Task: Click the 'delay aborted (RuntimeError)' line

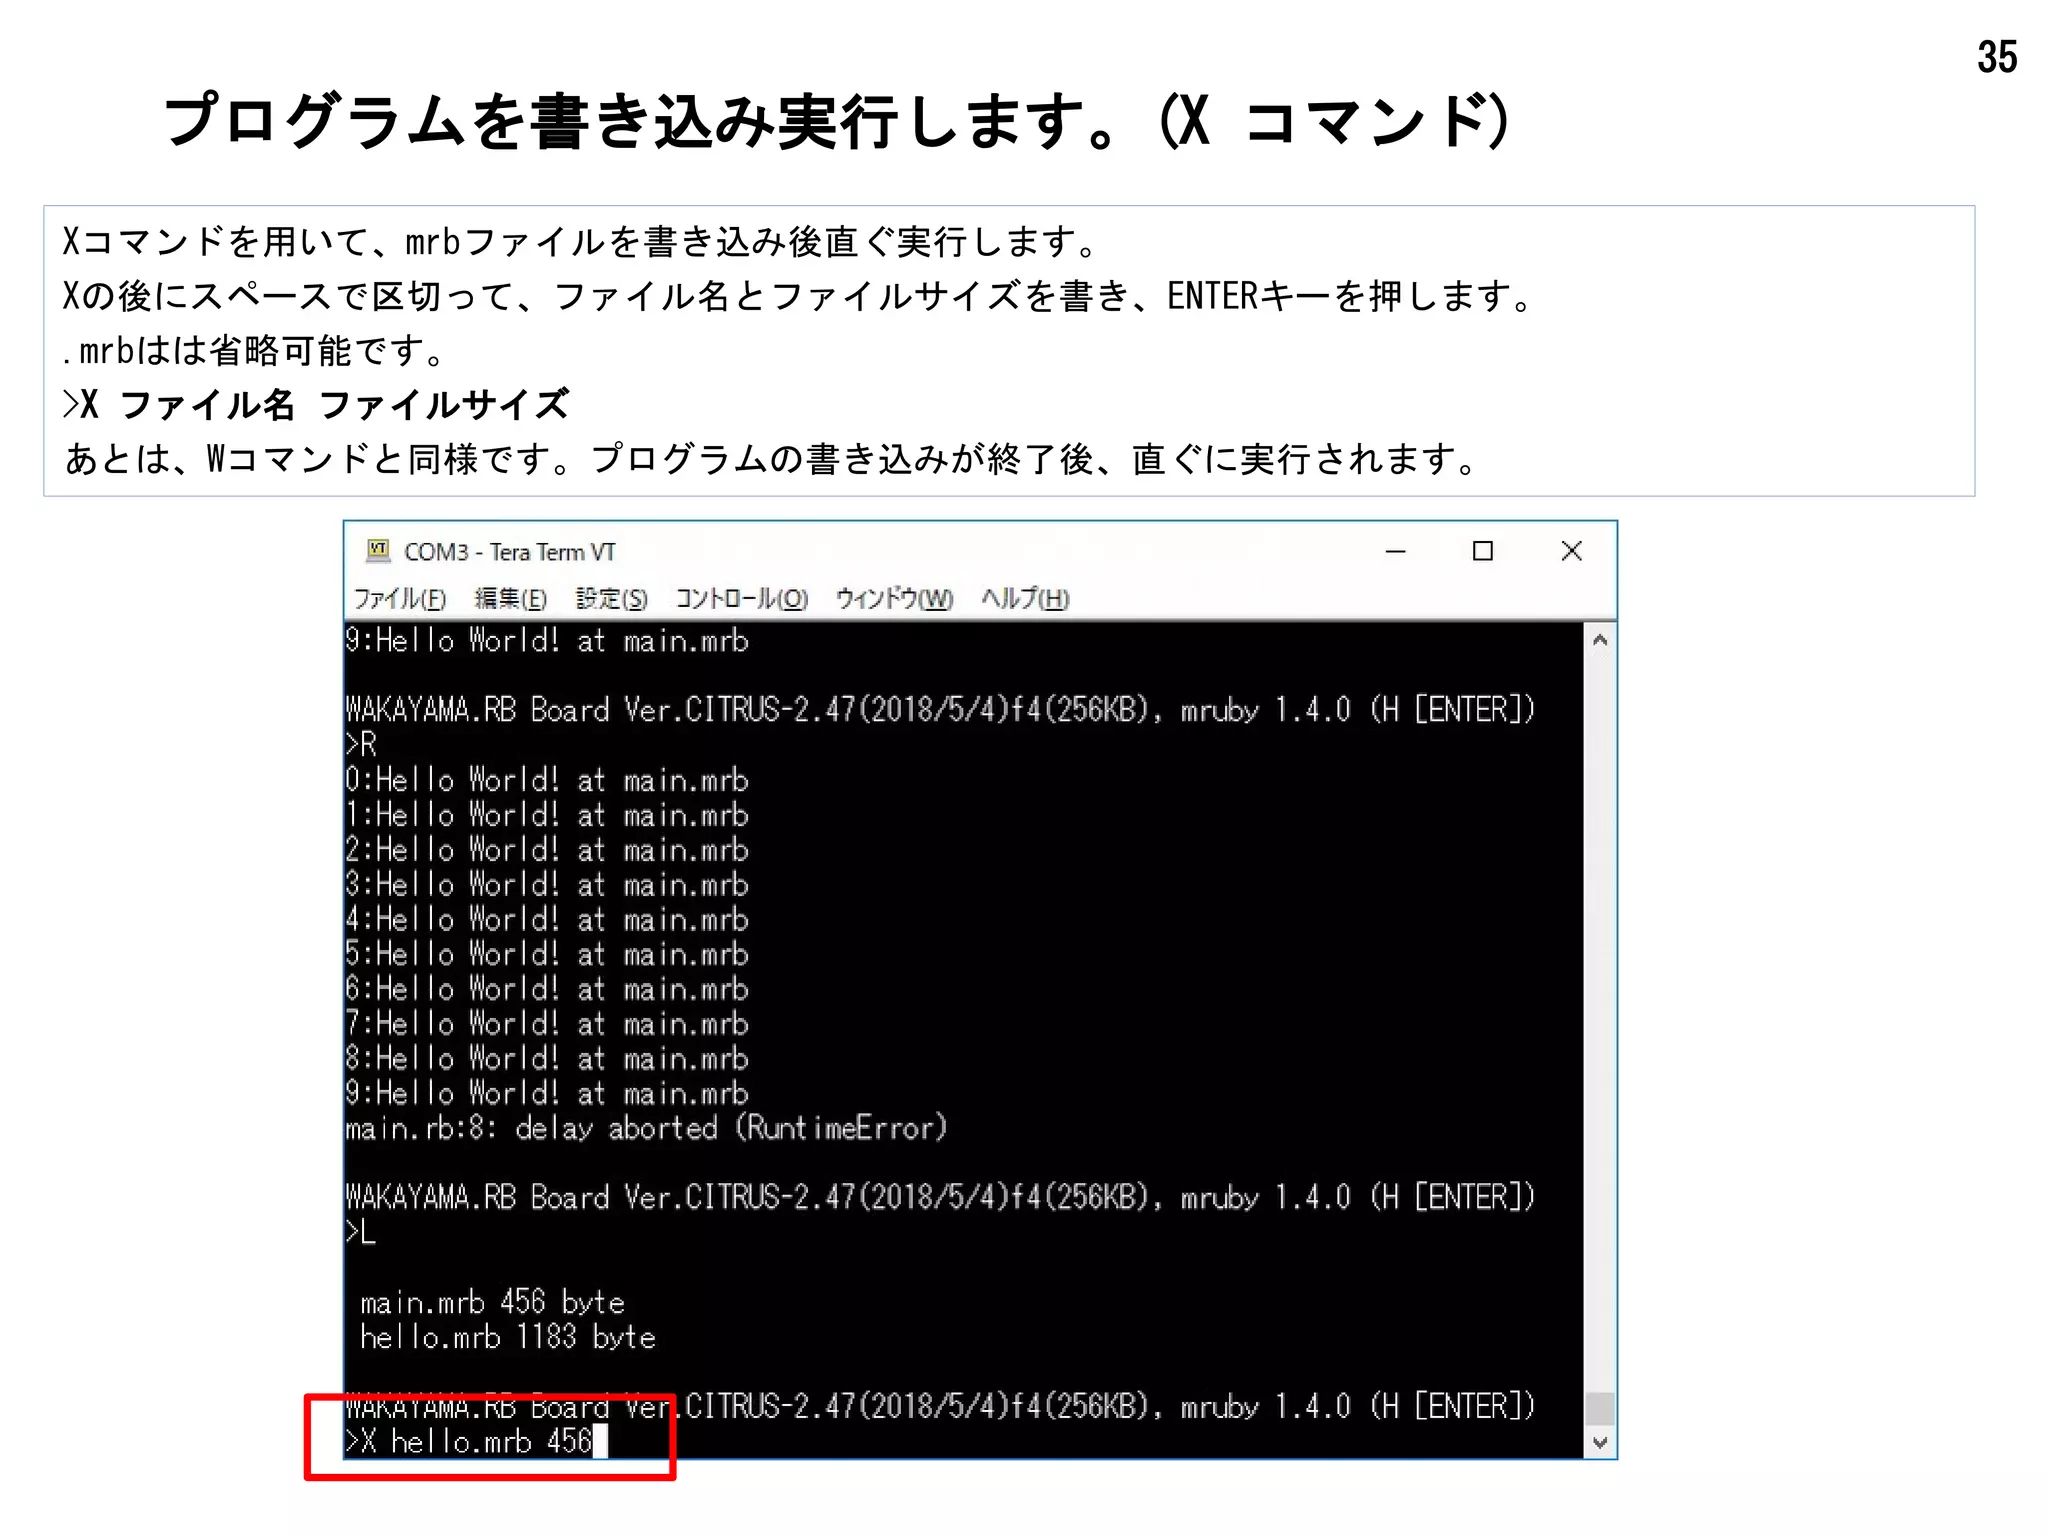Action: tap(646, 1128)
